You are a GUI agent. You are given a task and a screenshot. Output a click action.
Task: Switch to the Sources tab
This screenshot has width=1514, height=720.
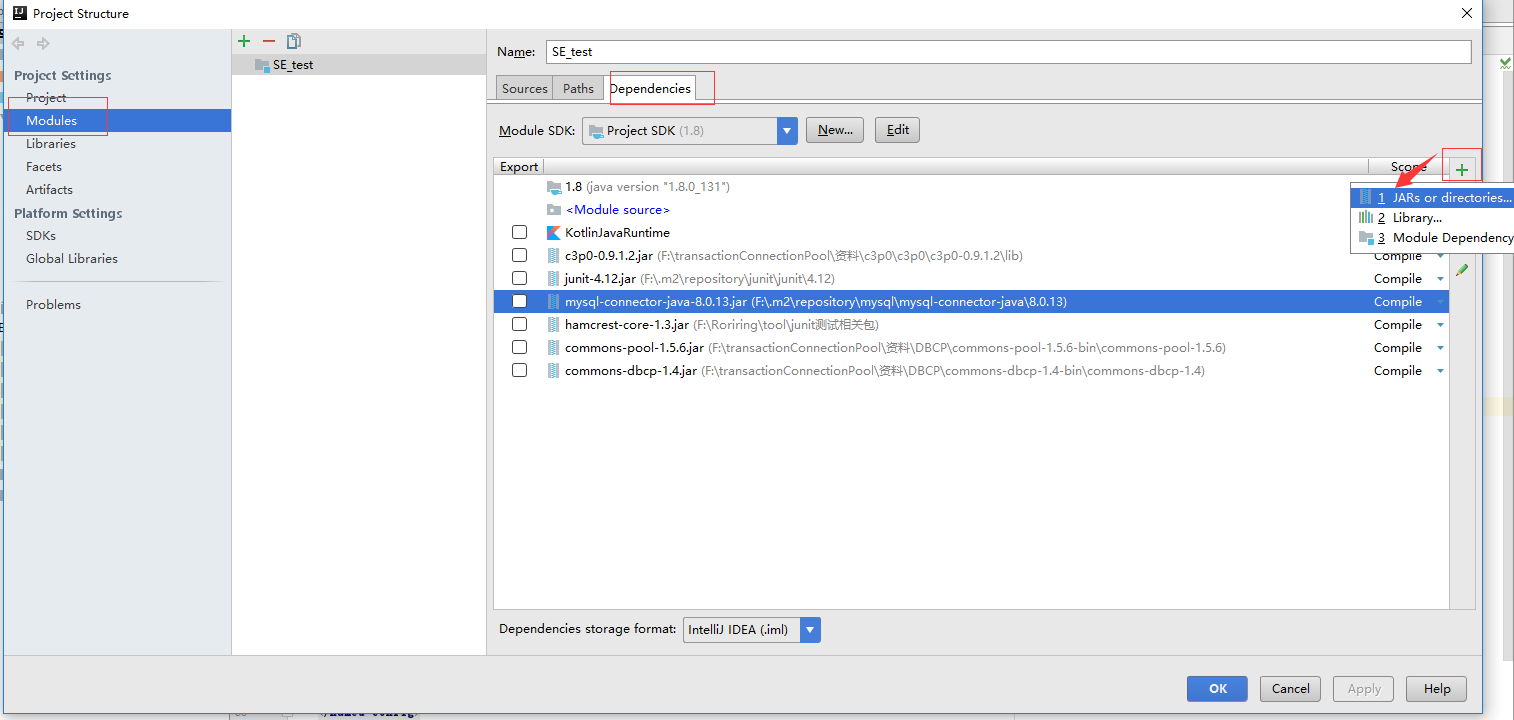pyautogui.click(x=525, y=88)
